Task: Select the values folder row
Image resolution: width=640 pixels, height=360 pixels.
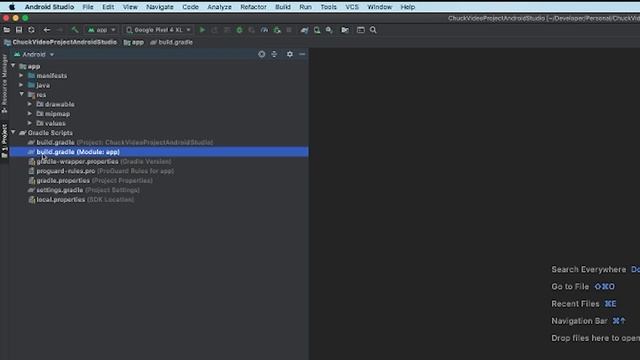Action: click(x=159, y=123)
